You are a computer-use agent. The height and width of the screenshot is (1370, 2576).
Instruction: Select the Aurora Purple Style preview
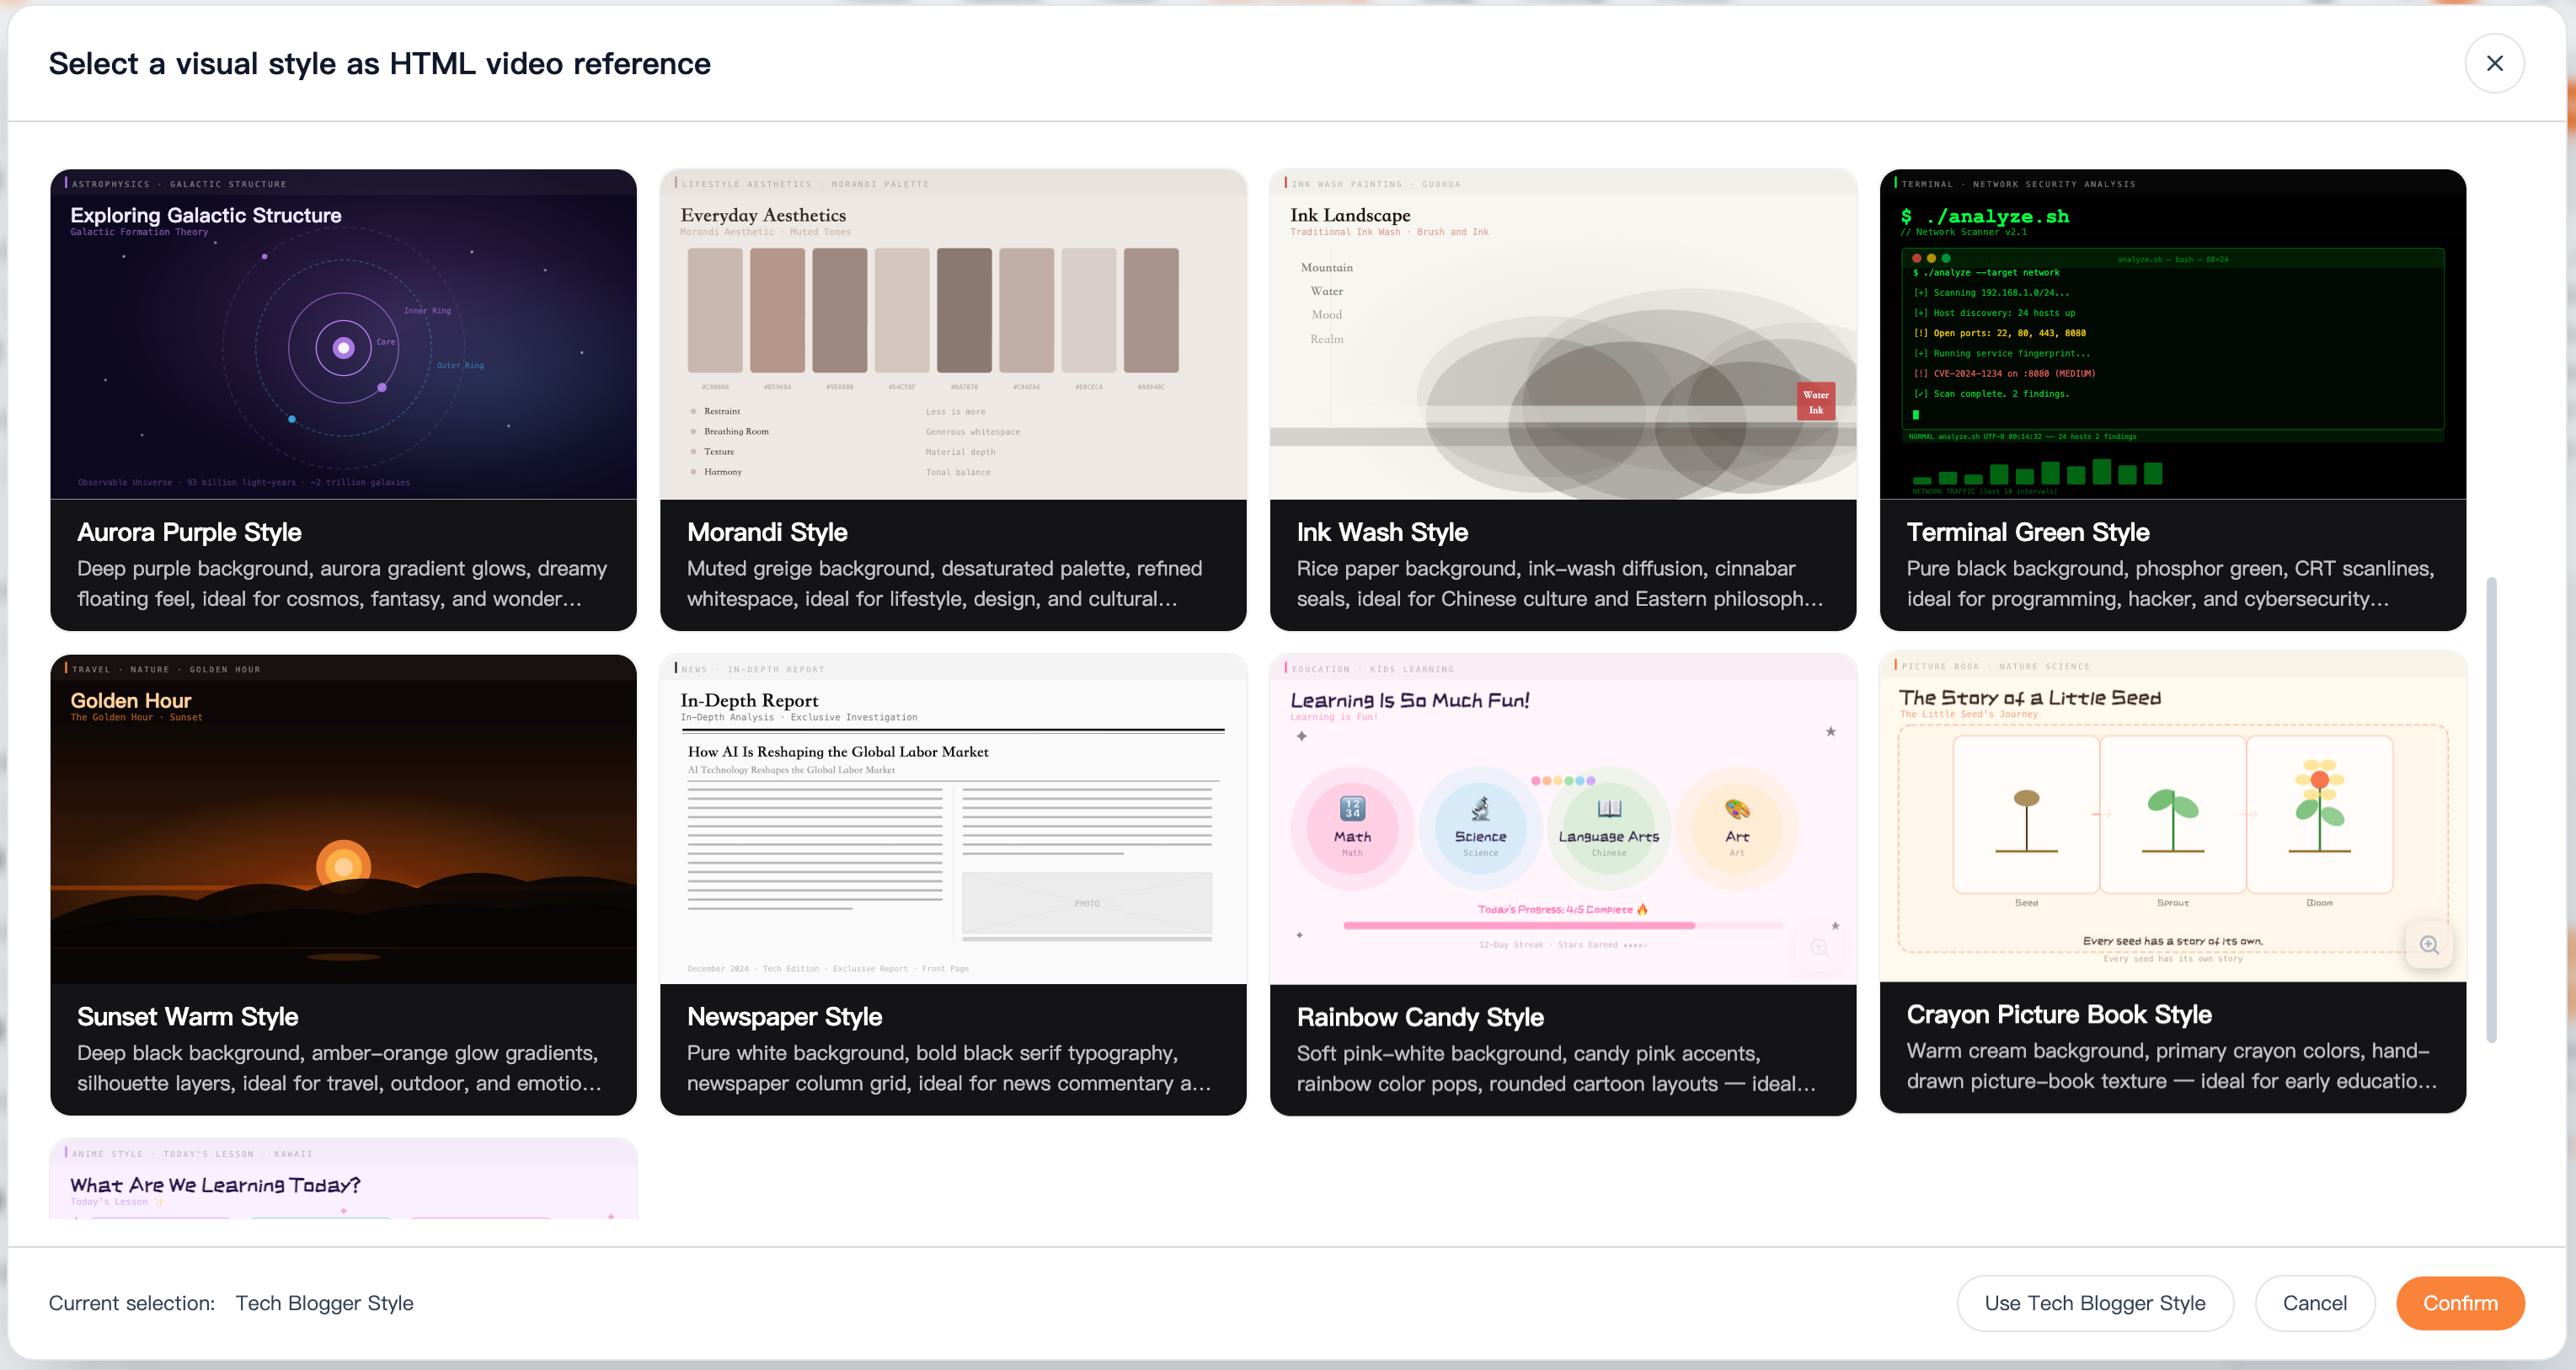pyautogui.click(x=343, y=334)
